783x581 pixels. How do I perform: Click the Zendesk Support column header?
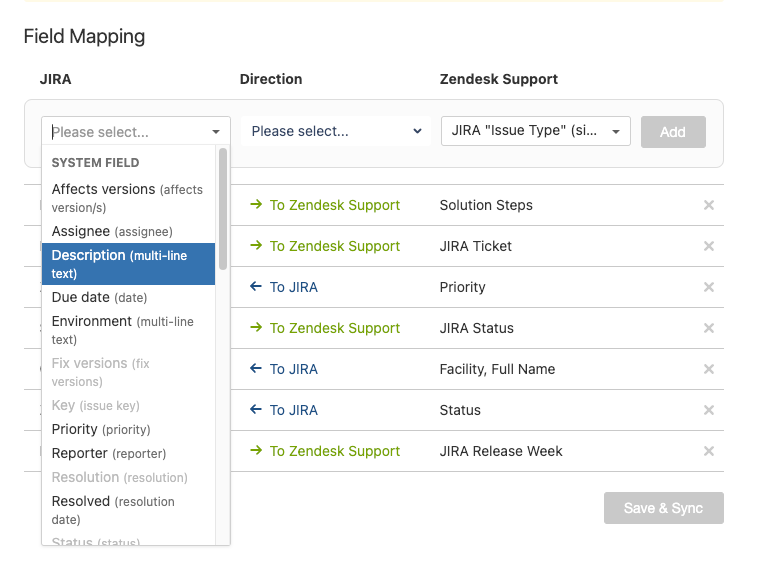[498, 79]
